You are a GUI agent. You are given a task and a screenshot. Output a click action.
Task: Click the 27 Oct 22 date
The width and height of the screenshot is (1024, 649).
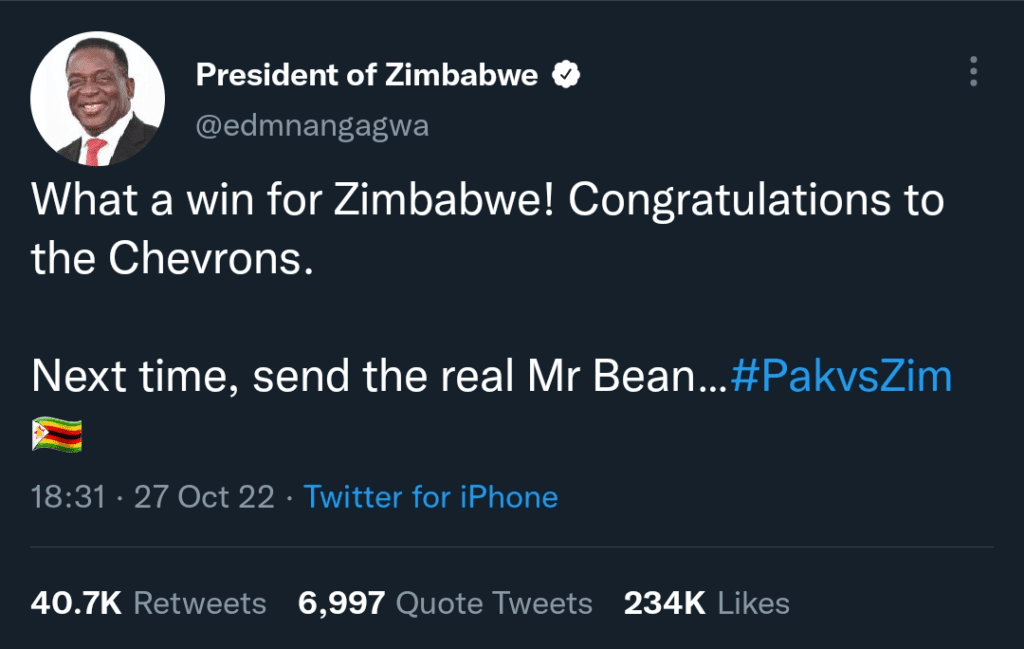point(204,496)
